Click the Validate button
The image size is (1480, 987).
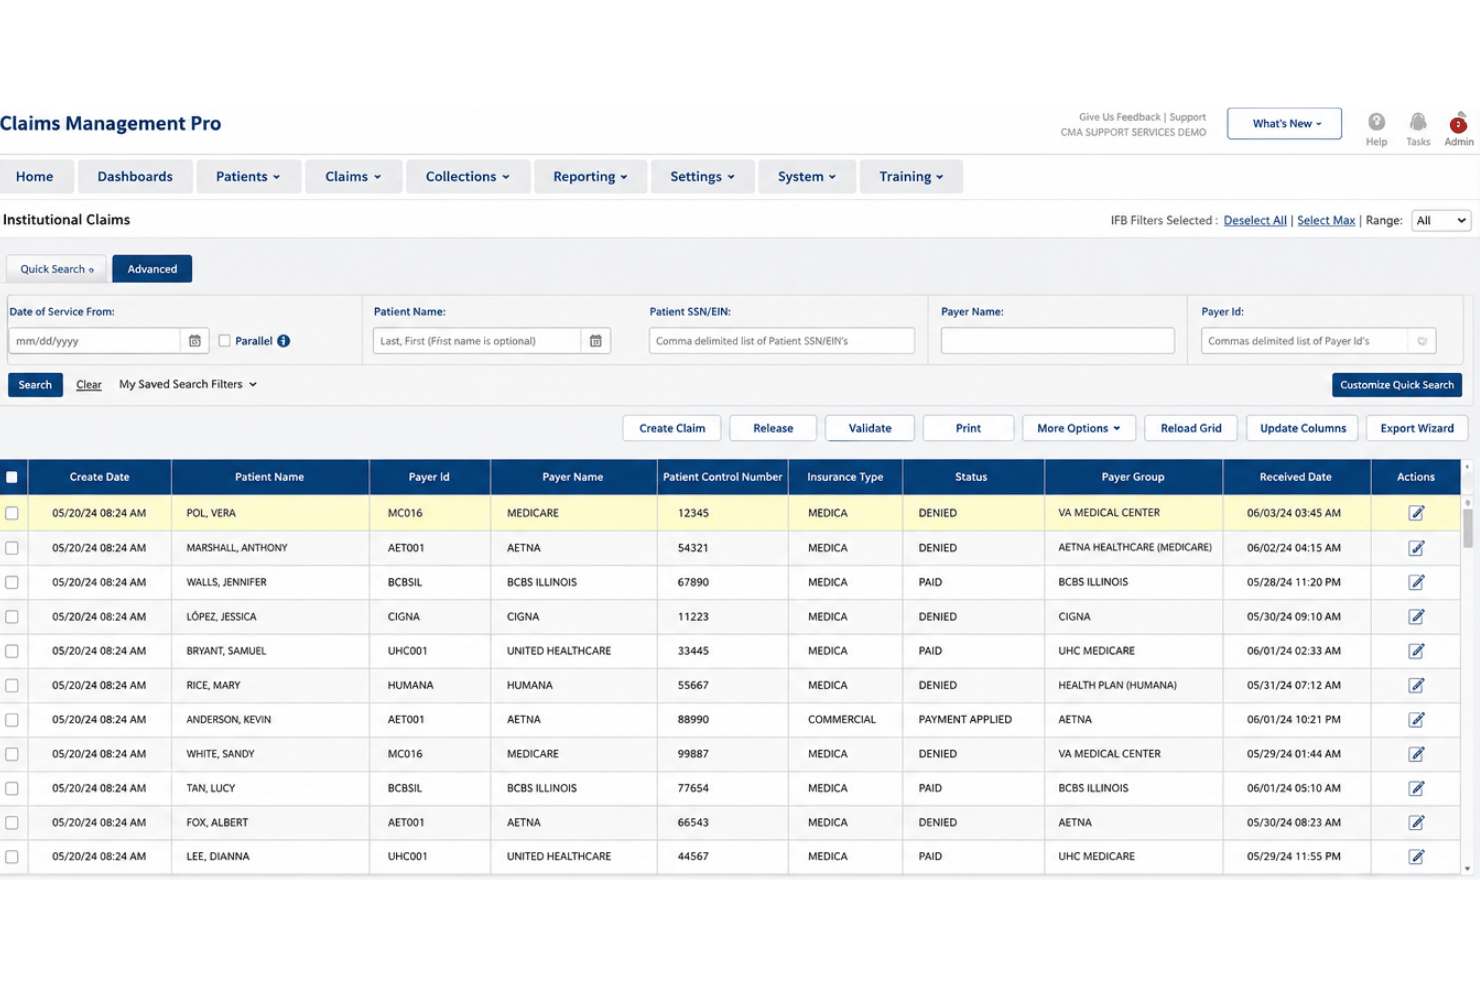[x=870, y=428]
